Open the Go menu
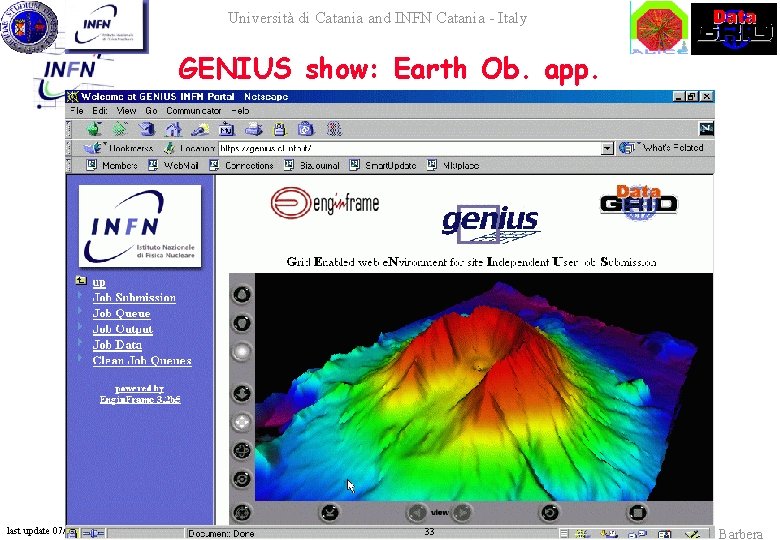Screen dimensions: 780x540 (x=151, y=110)
